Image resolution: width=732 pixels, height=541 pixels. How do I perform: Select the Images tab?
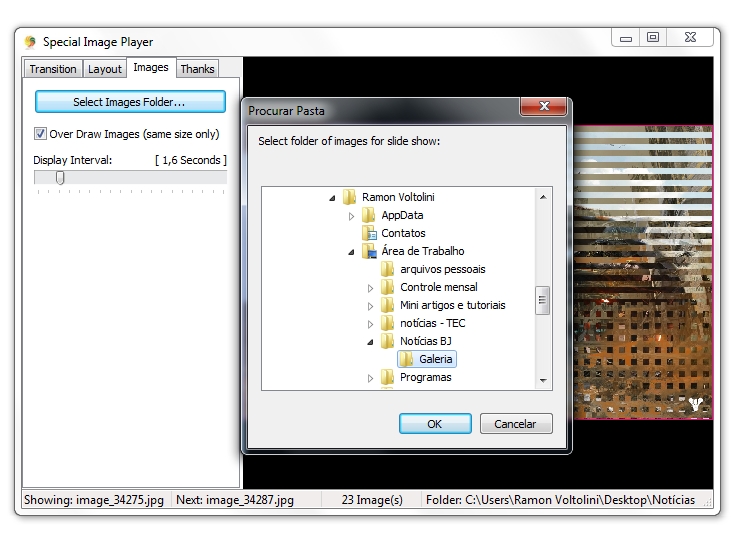[x=151, y=67]
